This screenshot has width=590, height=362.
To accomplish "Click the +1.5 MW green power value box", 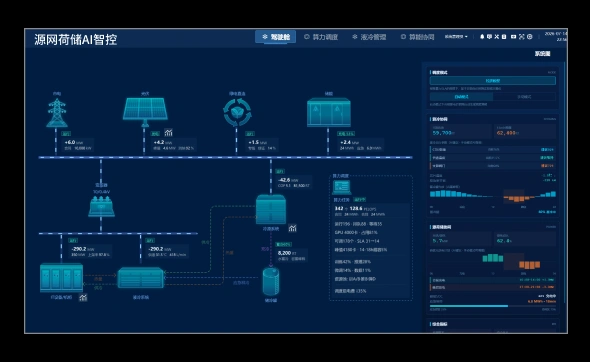I will 262,145.
